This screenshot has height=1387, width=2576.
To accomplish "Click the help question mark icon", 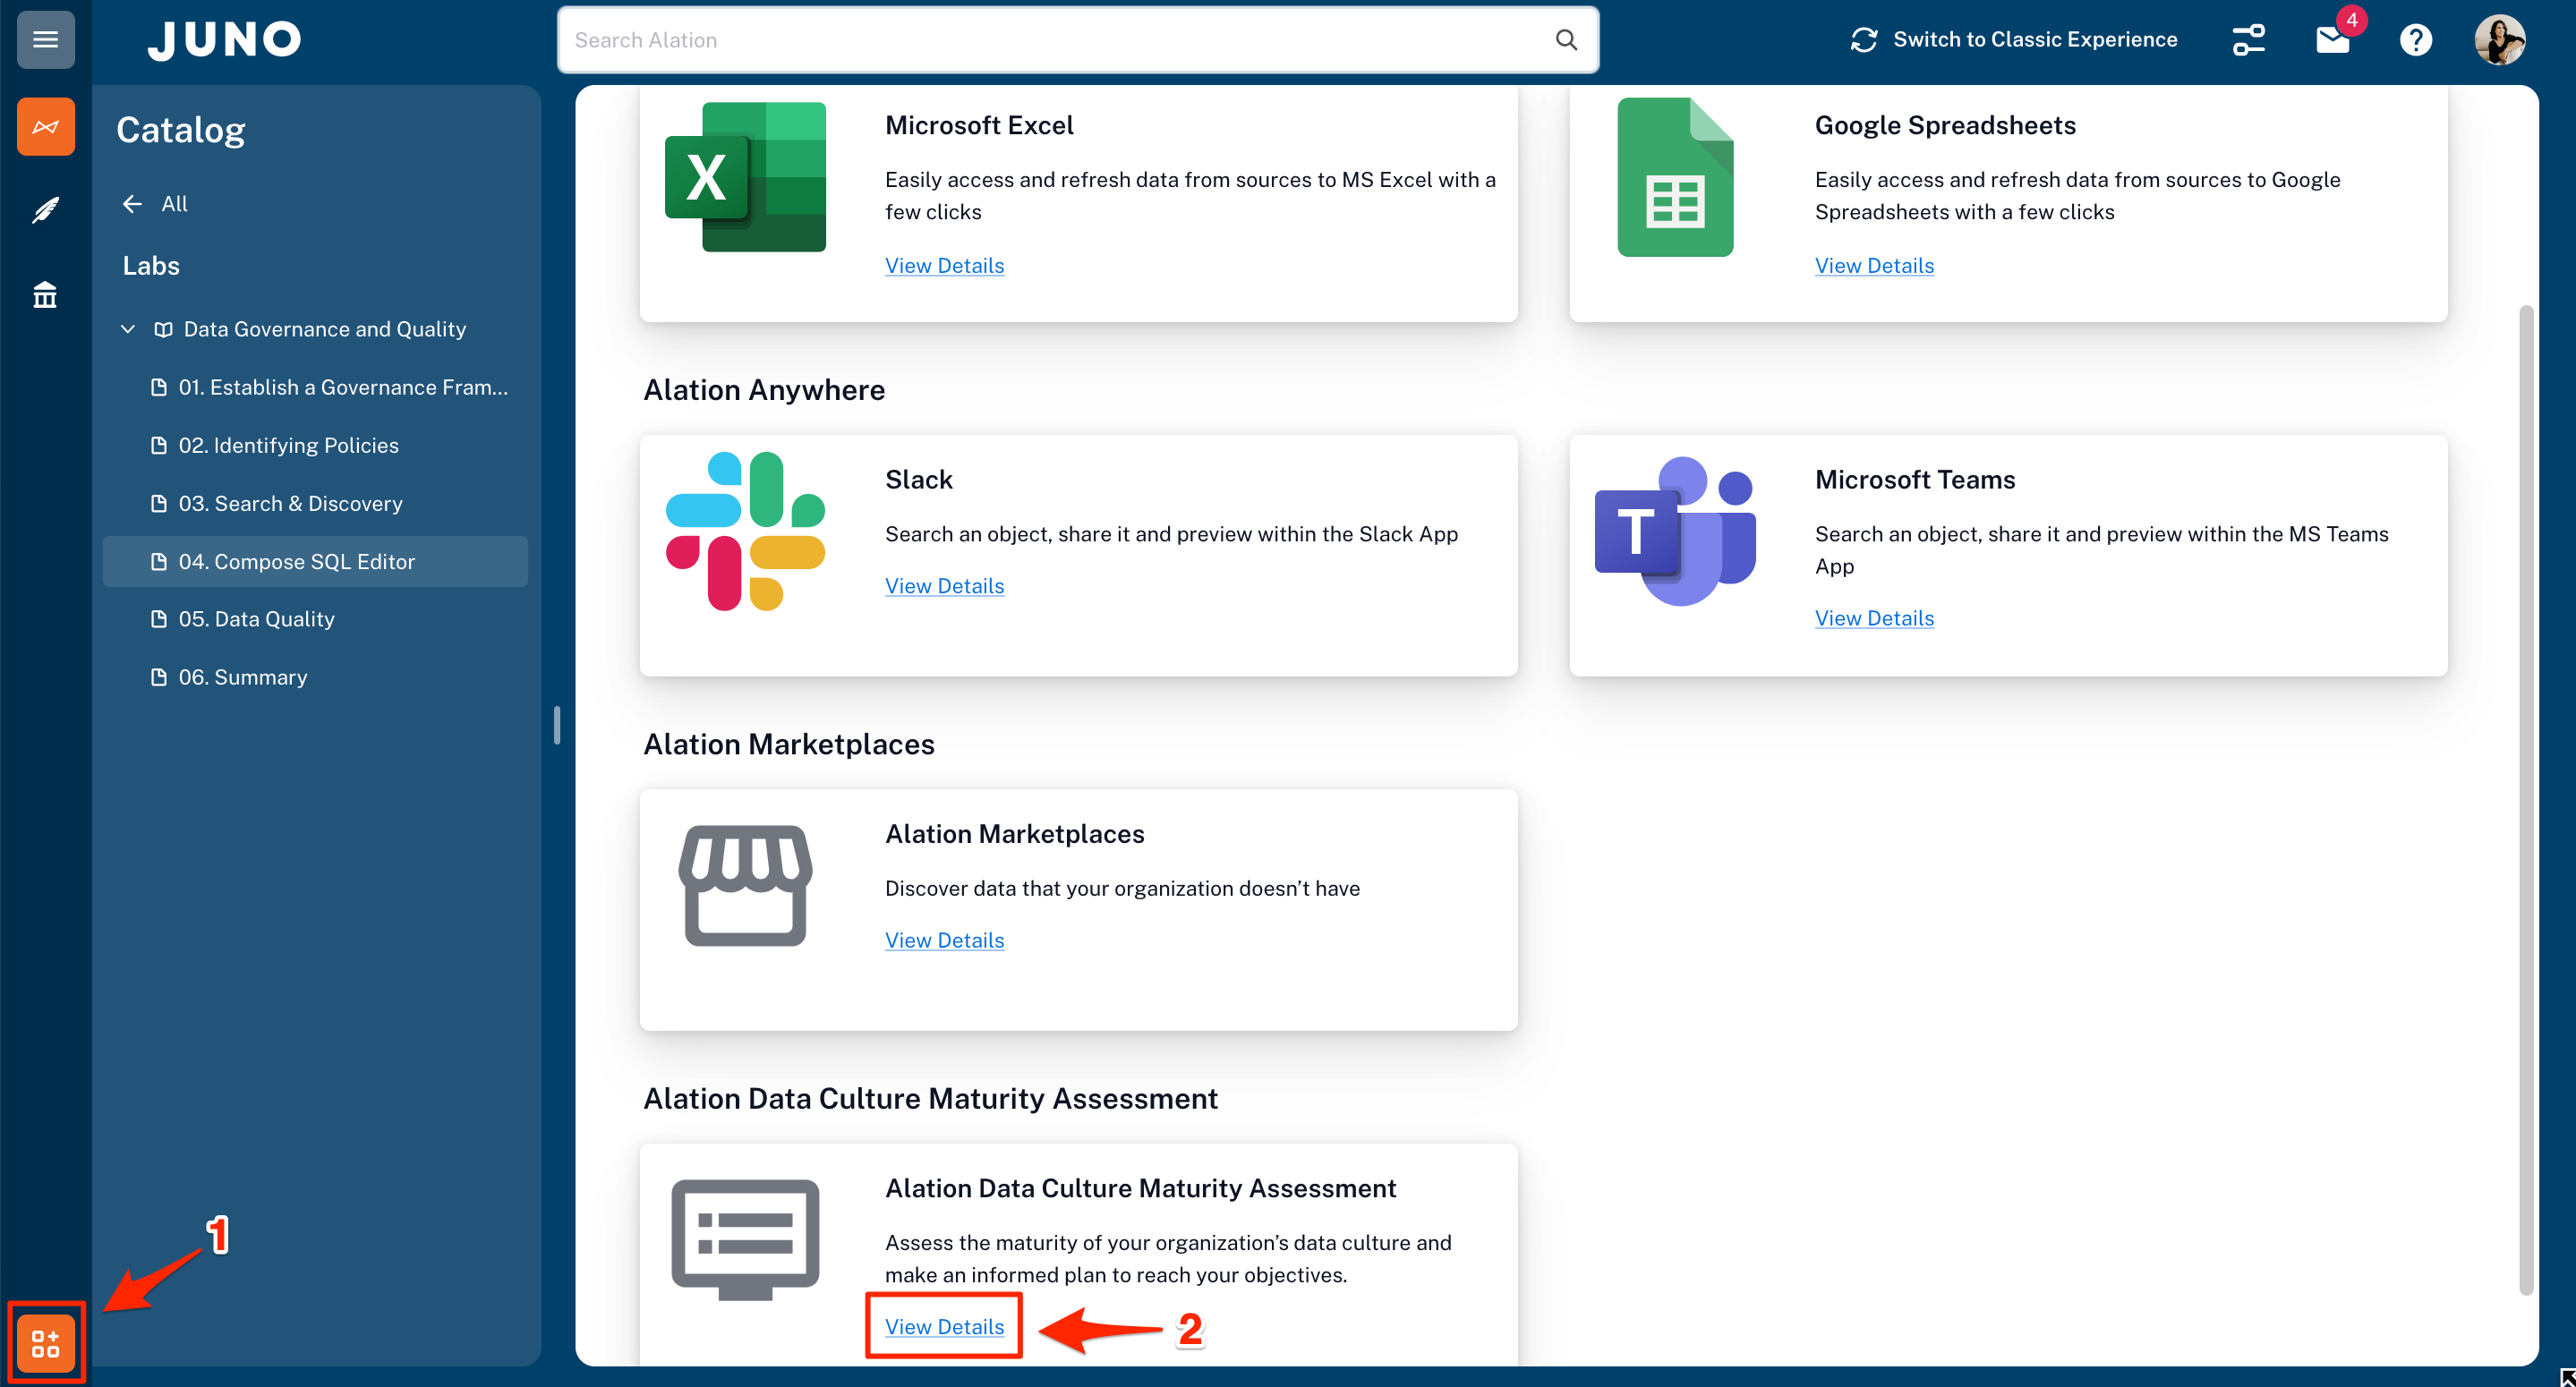I will pyautogui.click(x=2415, y=40).
